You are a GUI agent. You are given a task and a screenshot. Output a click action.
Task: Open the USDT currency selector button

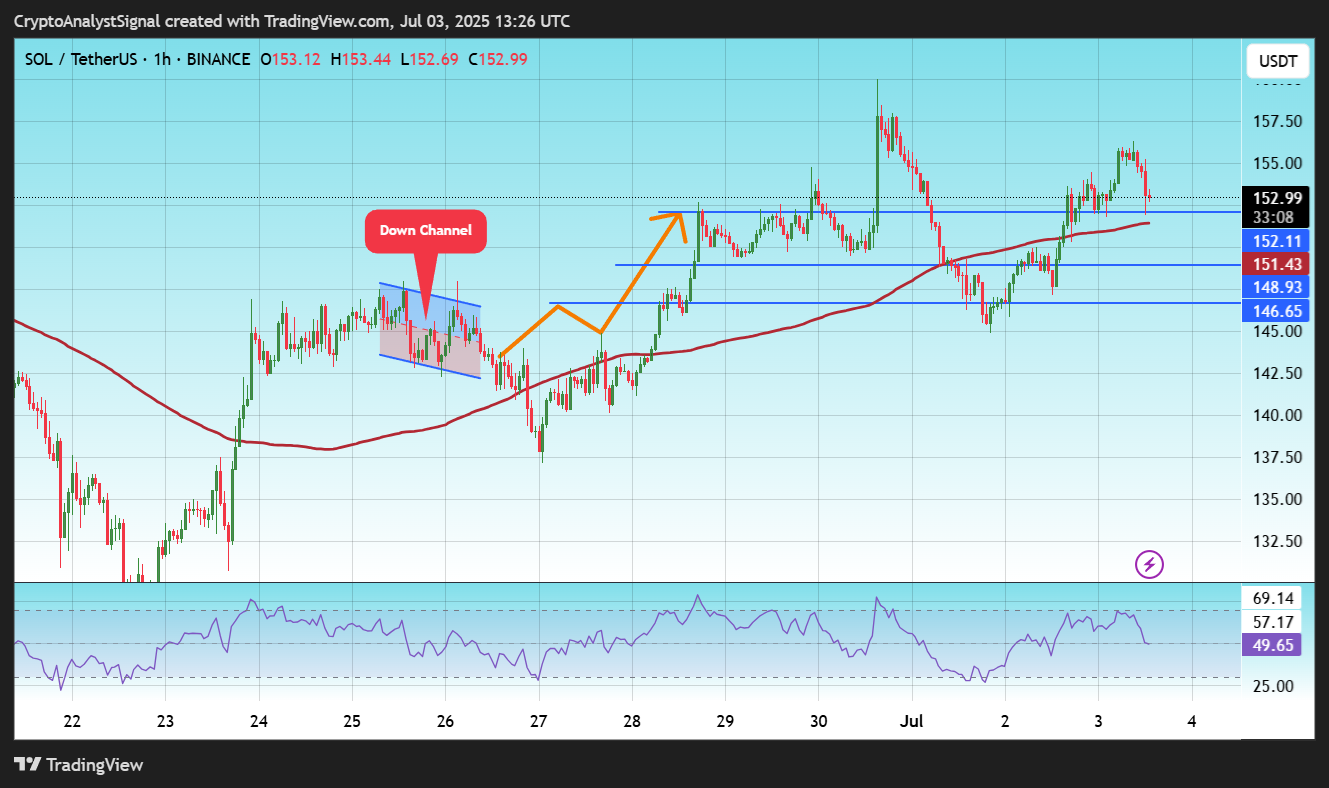[1278, 62]
